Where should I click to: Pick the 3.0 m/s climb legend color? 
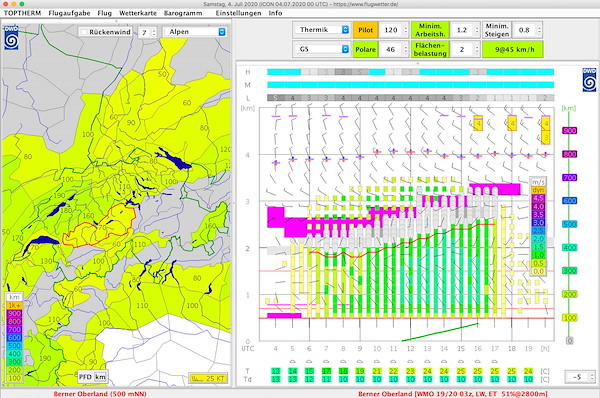point(538,223)
